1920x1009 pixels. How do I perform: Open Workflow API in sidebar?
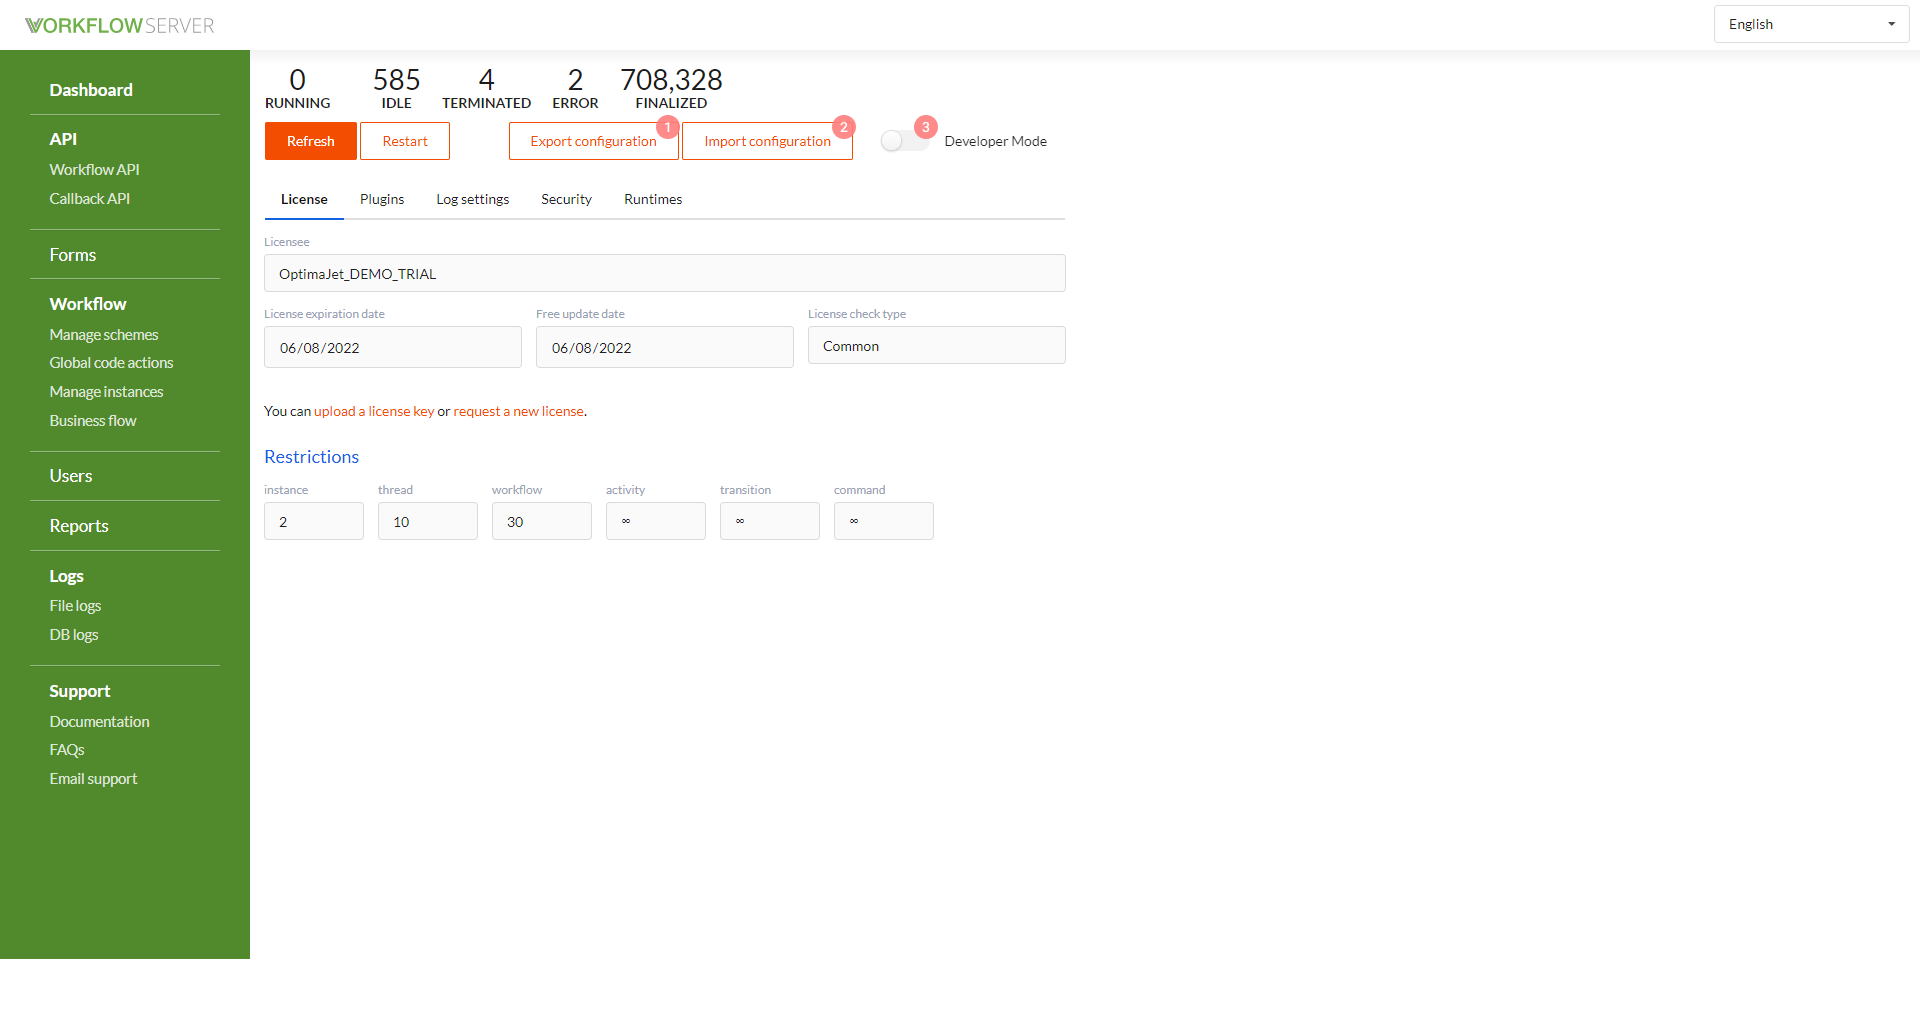point(95,170)
